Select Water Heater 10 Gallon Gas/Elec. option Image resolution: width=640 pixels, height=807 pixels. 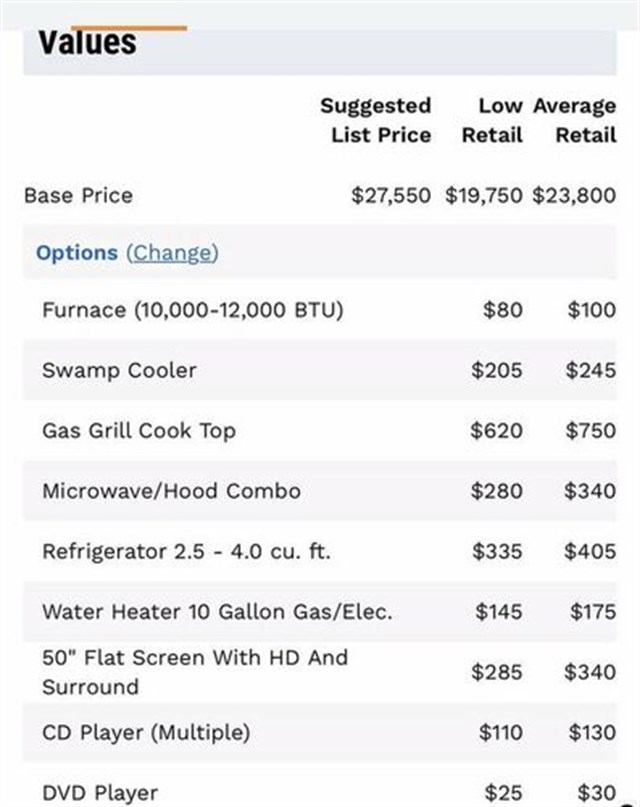tap(217, 611)
